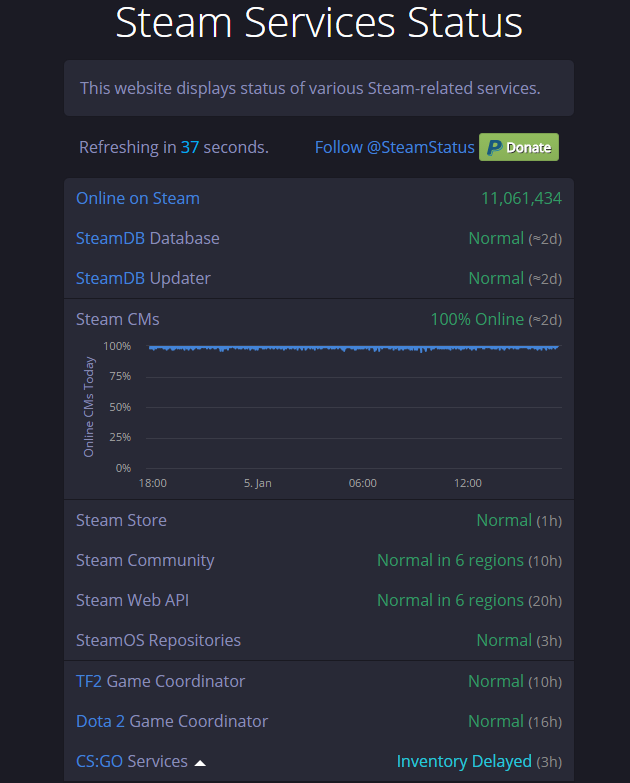Click the Inventory Delayed status text
Screen dimensions: 630x783
tap(464, 761)
